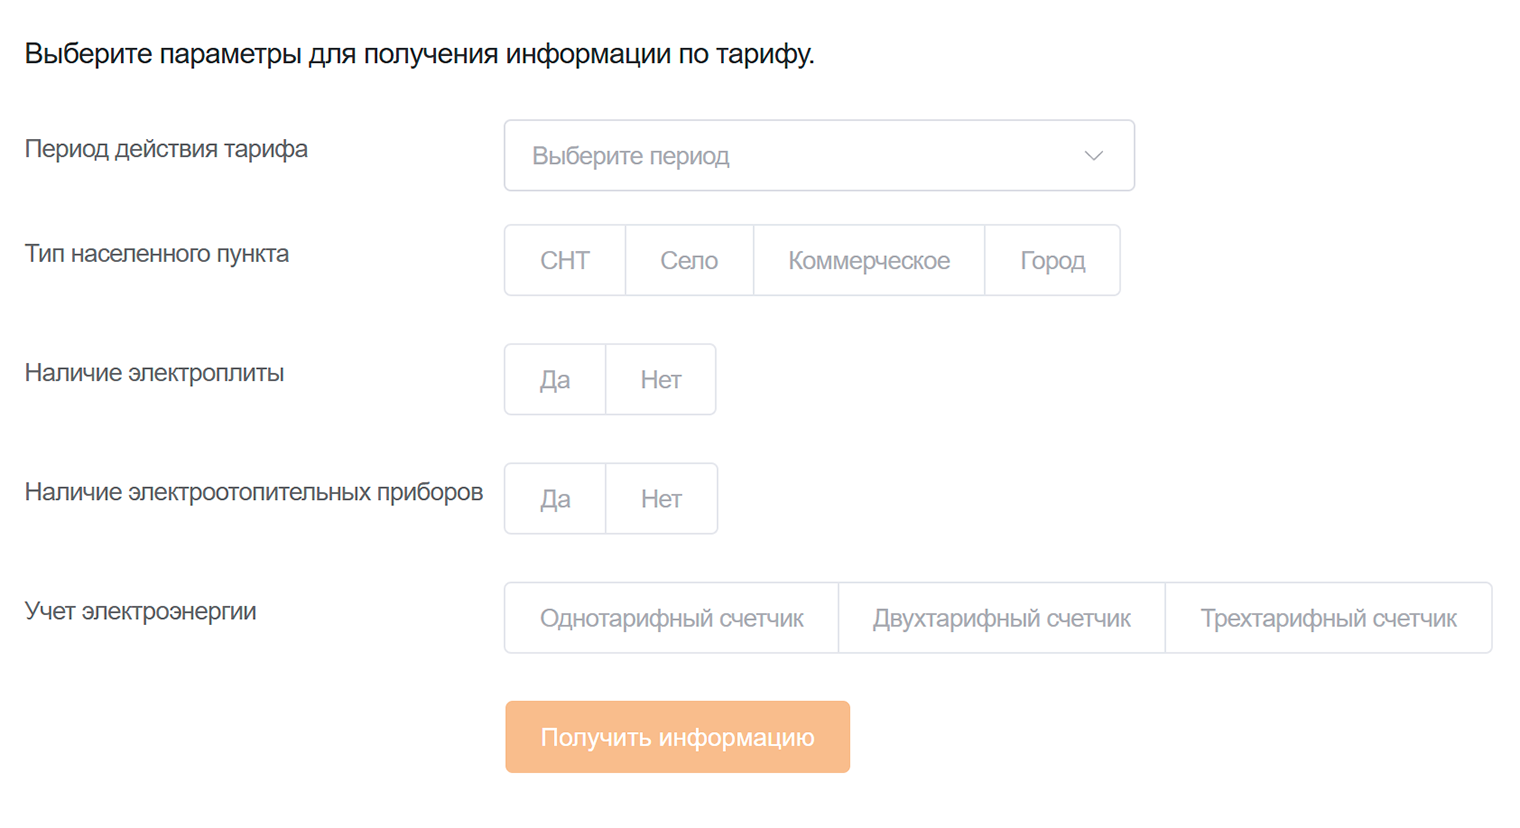The width and height of the screenshot is (1520, 828).
Task: Expand the period selector using its chevron arrow
Action: (x=1093, y=155)
